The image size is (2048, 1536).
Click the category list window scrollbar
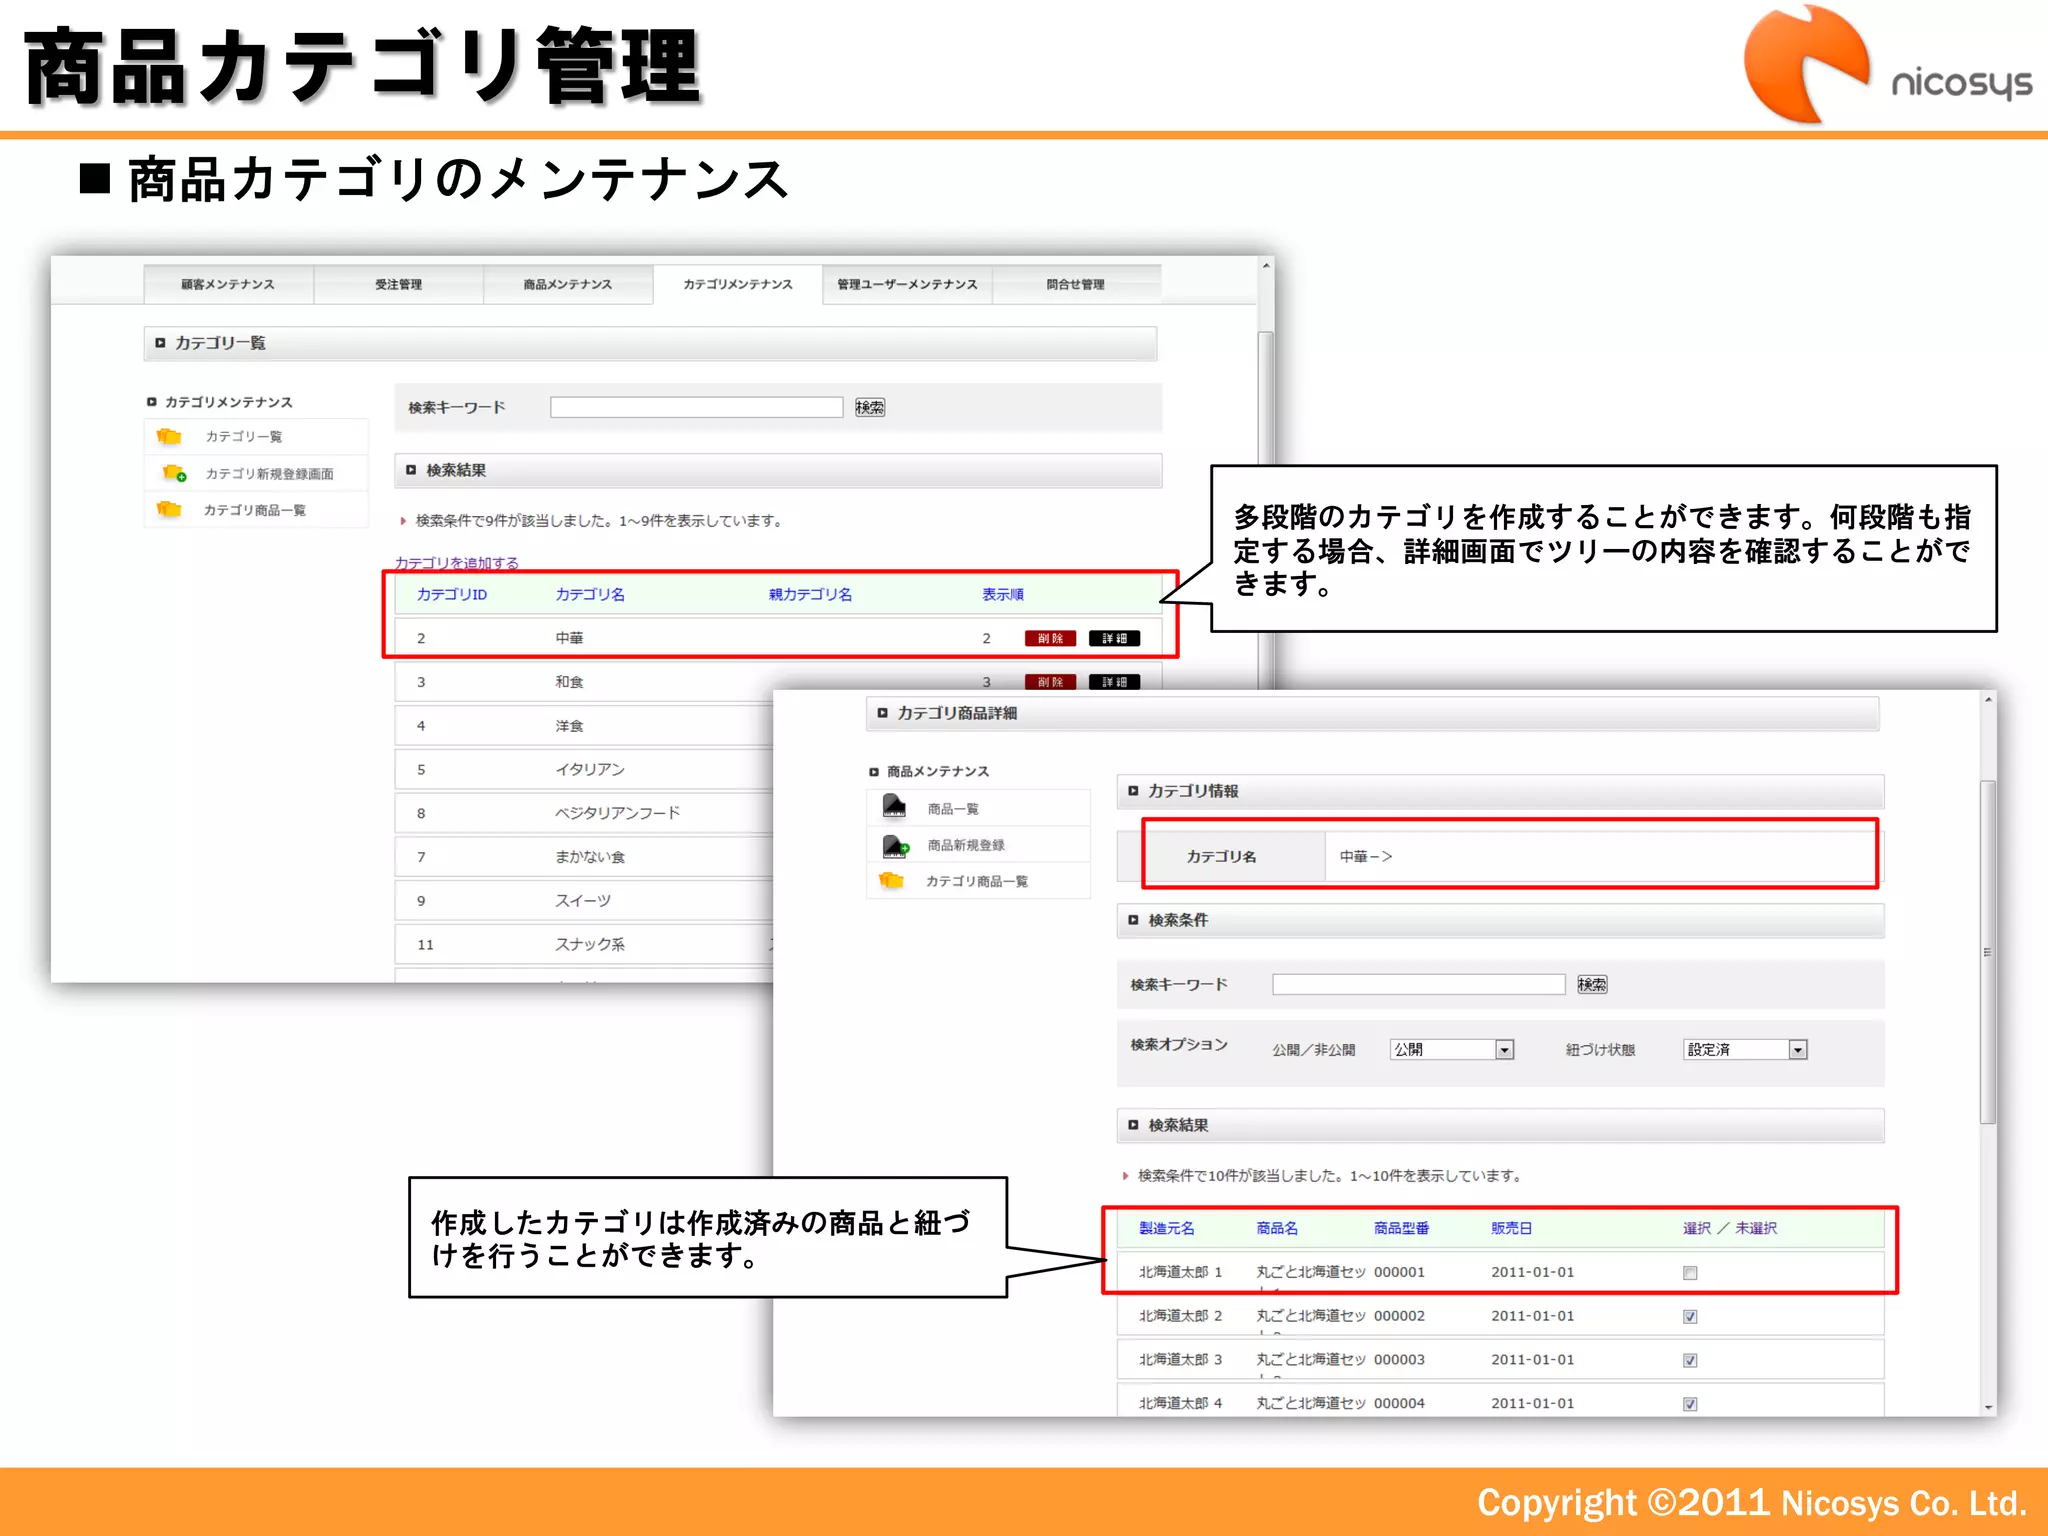point(1266,510)
